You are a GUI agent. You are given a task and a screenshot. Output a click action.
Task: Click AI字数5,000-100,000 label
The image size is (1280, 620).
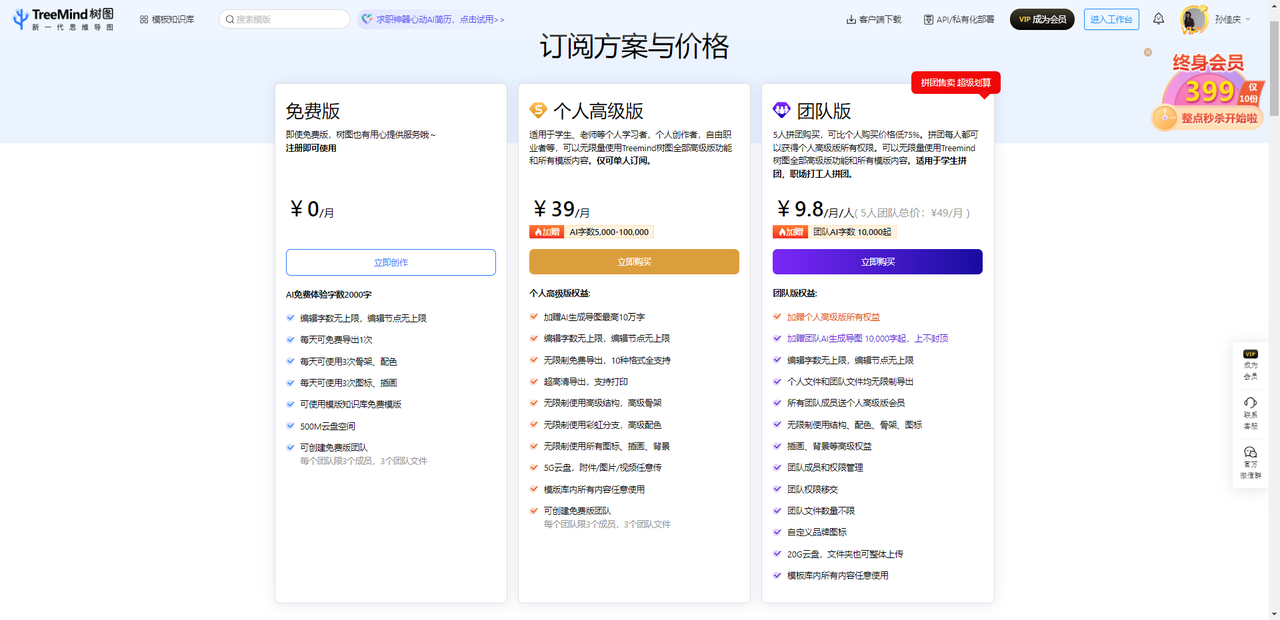609,232
